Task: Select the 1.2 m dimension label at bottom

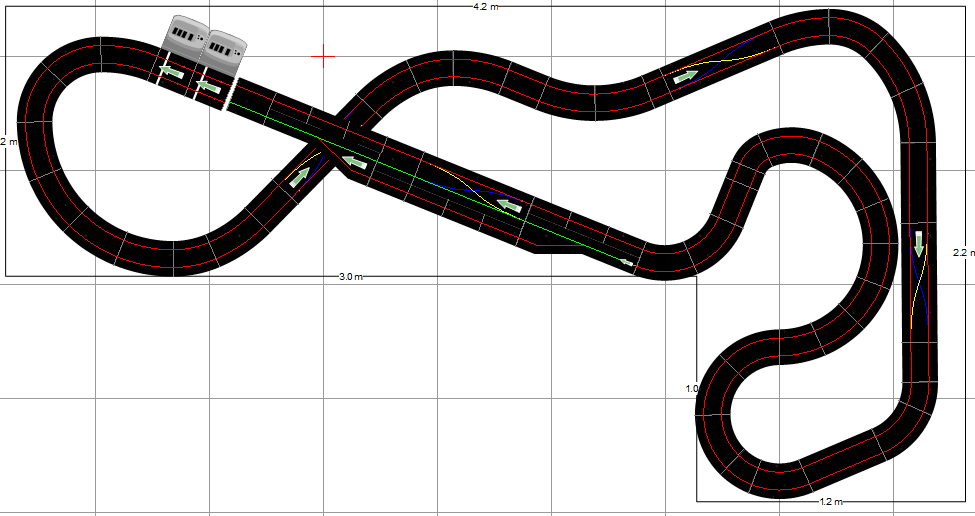Action: pos(831,501)
